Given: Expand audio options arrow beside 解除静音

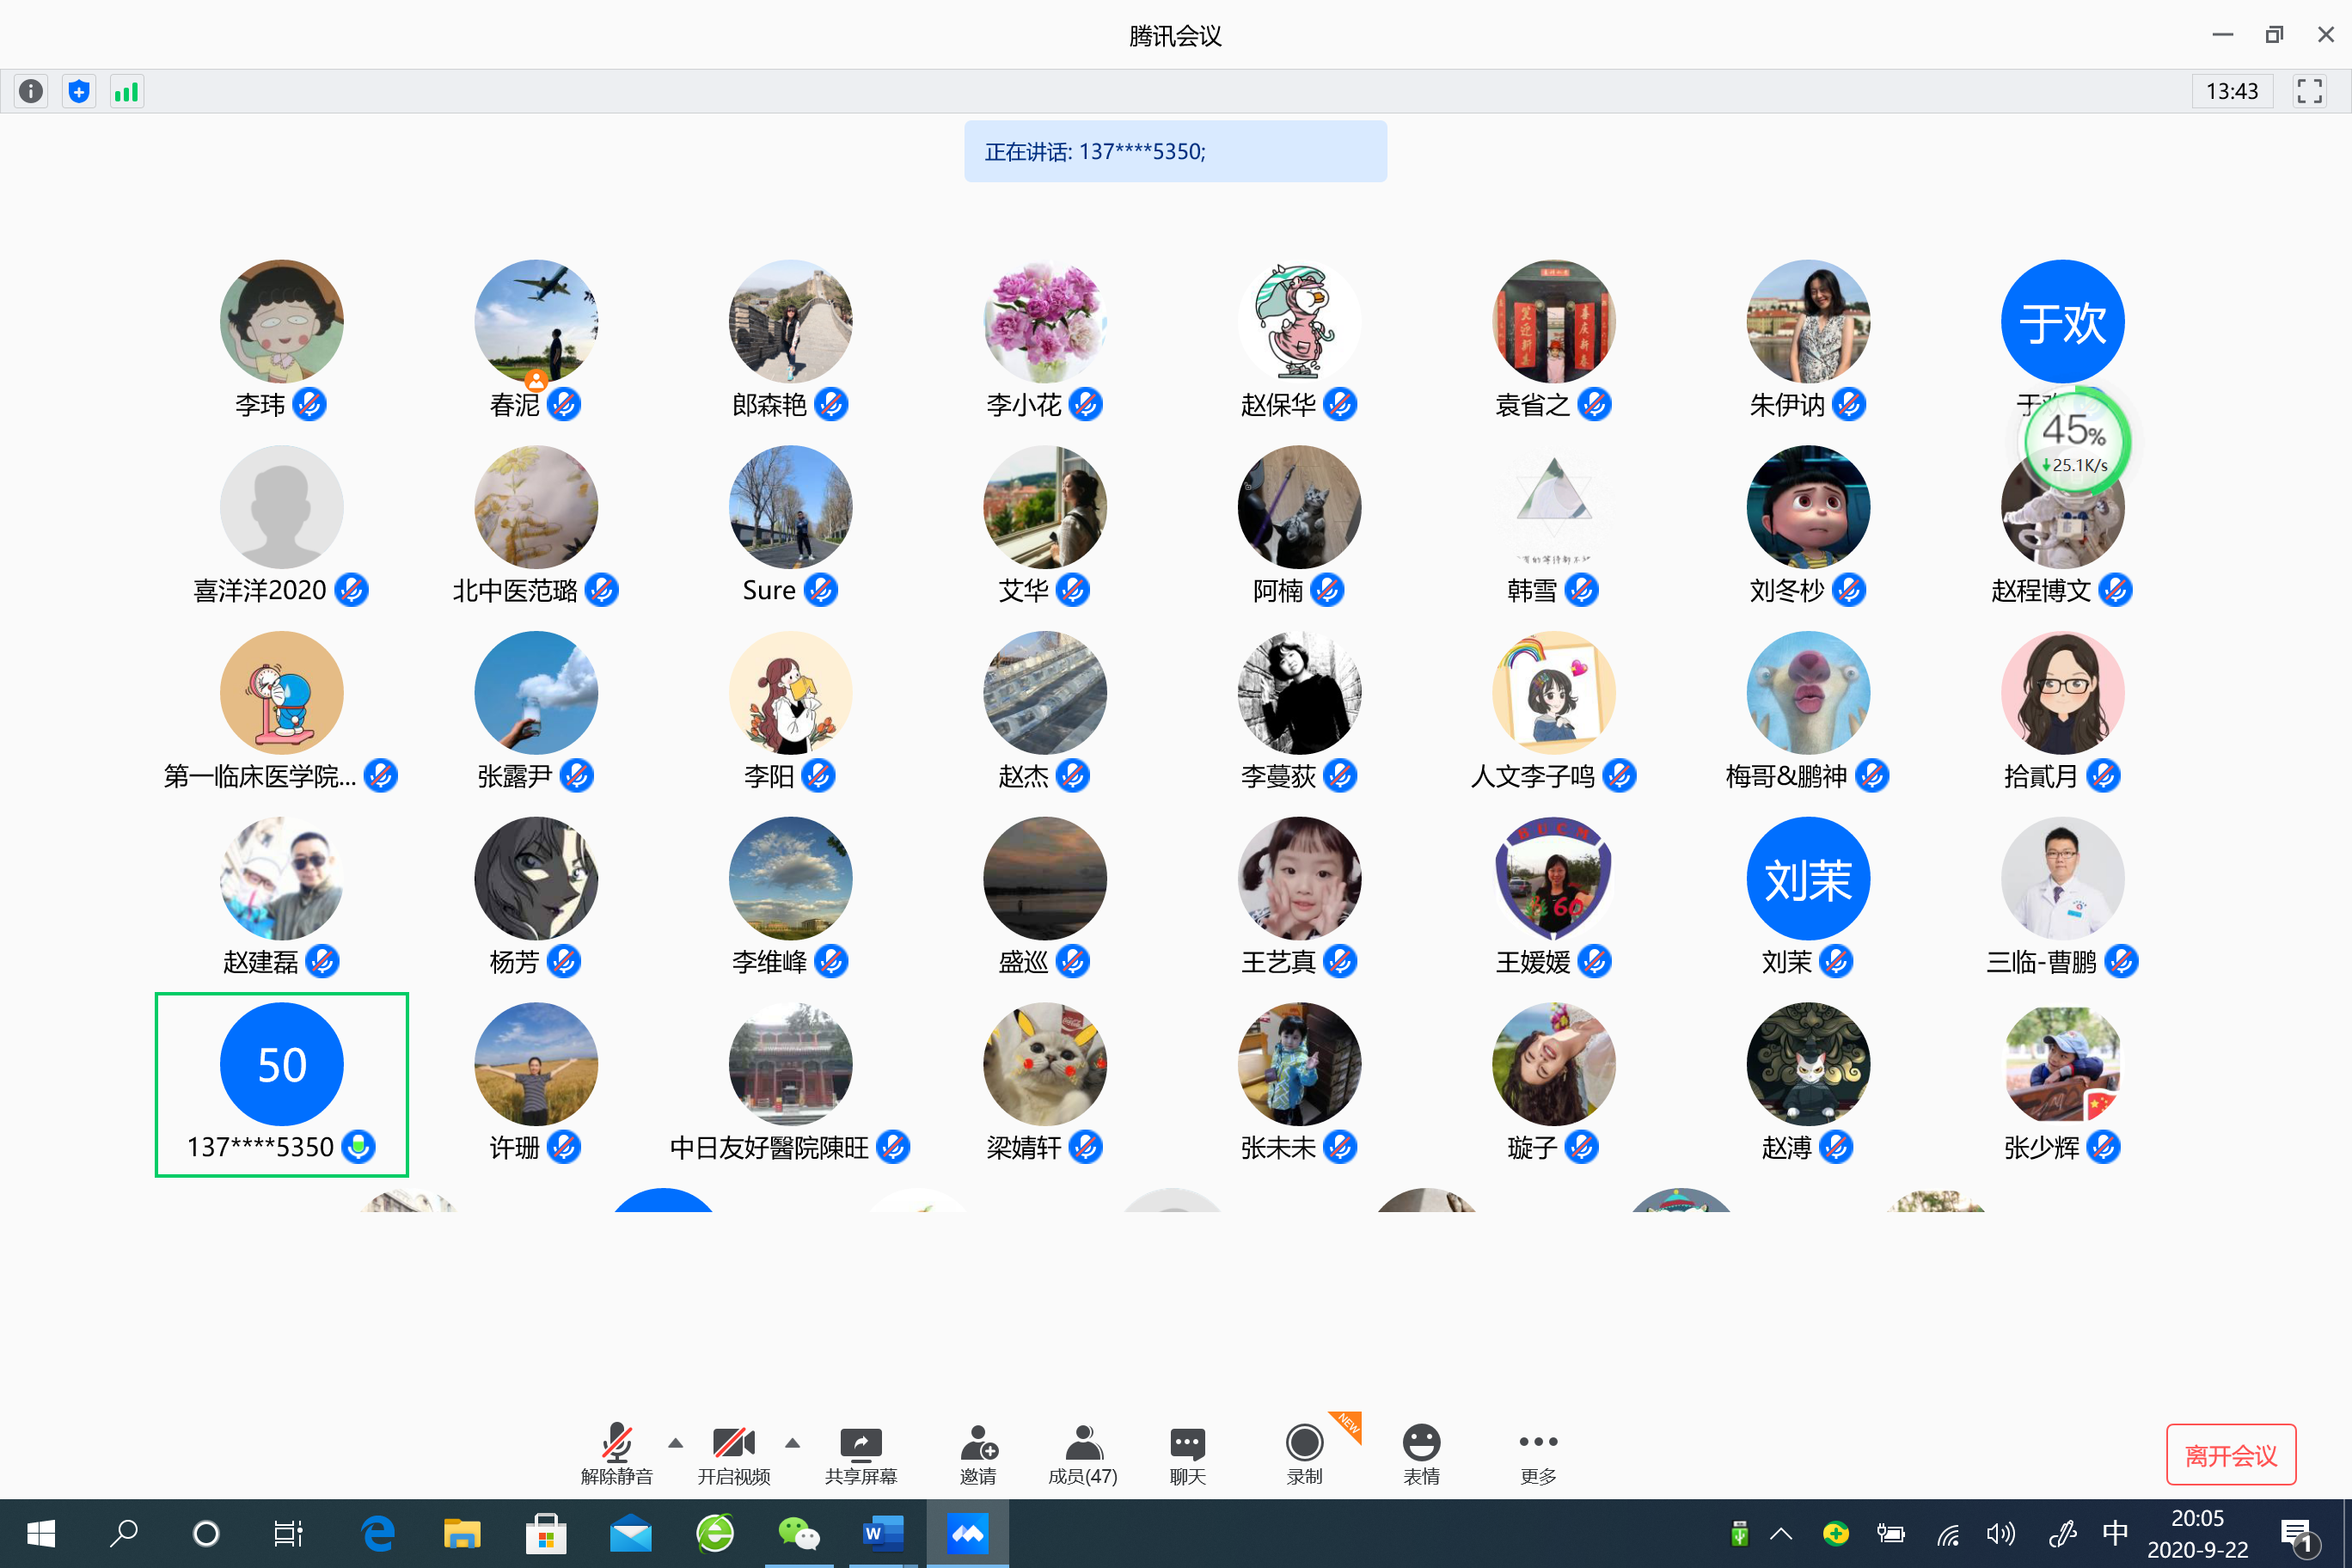Looking at the screenshot, I should pyautogui.click(x=676, y=1443).
